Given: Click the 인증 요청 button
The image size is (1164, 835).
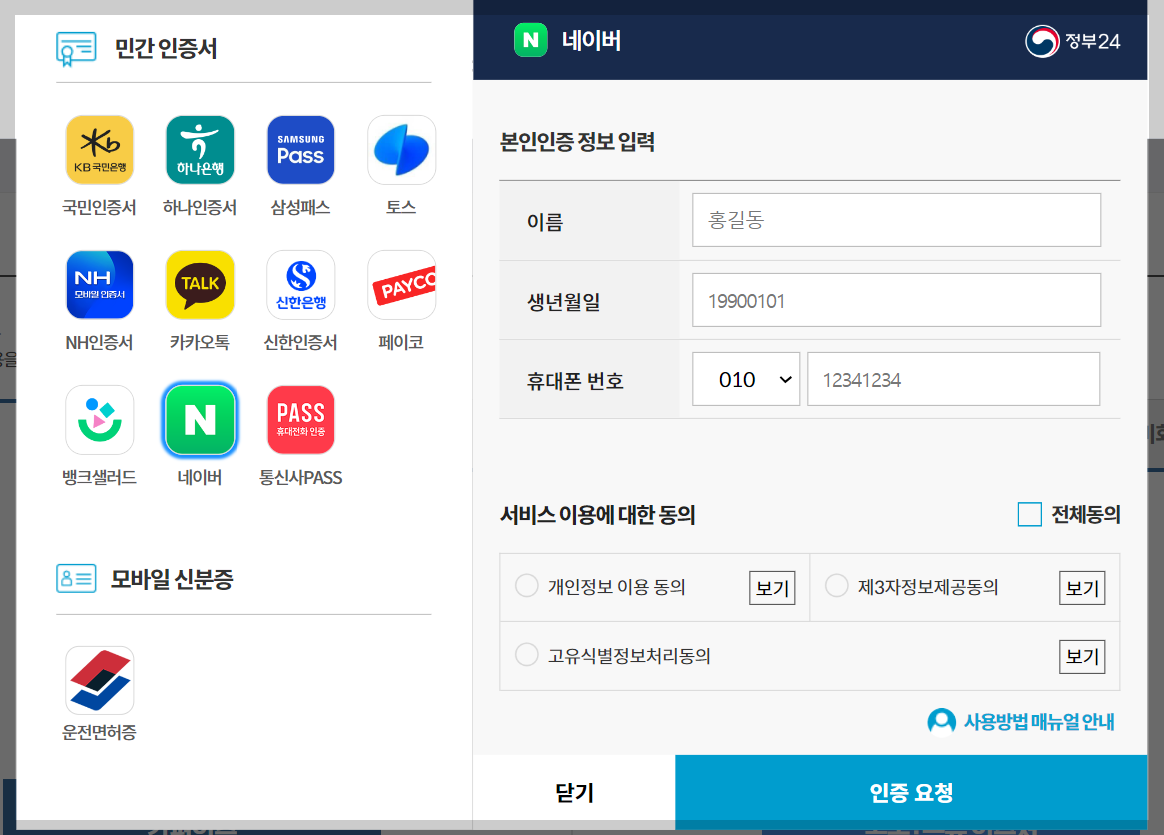Looking at the screenshot, I should pyautogui.click(x=912, y=792).
